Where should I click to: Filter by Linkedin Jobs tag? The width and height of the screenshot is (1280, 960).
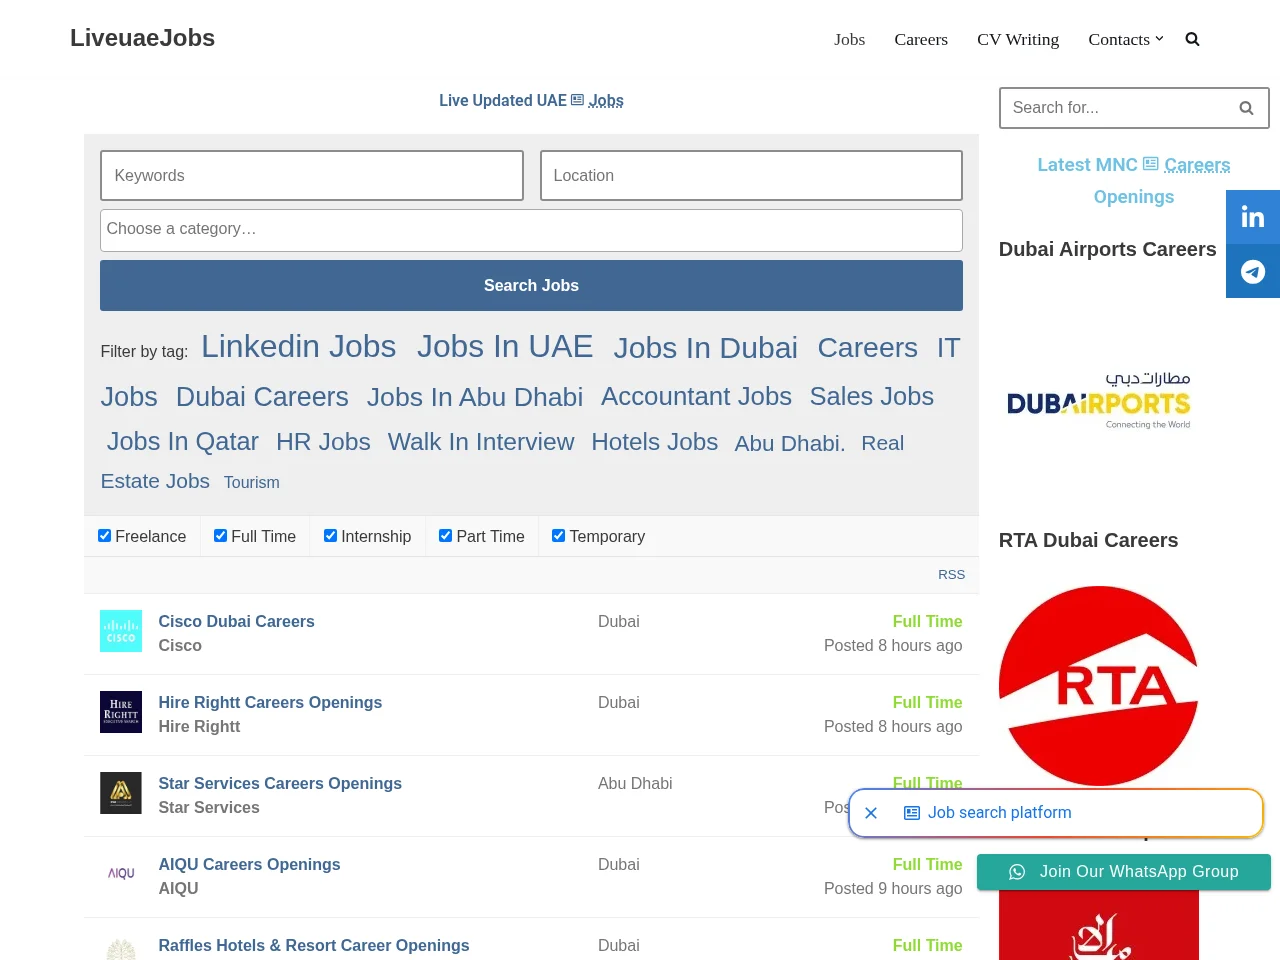coord(298,346)
